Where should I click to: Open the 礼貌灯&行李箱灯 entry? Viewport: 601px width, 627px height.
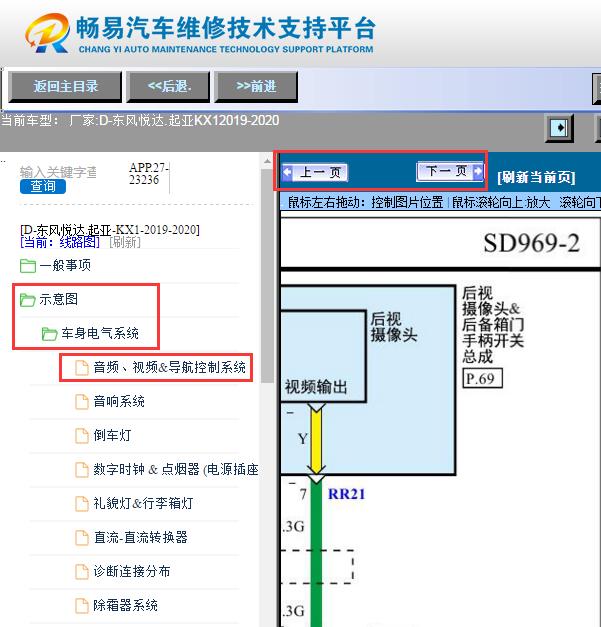coord(143,503)
